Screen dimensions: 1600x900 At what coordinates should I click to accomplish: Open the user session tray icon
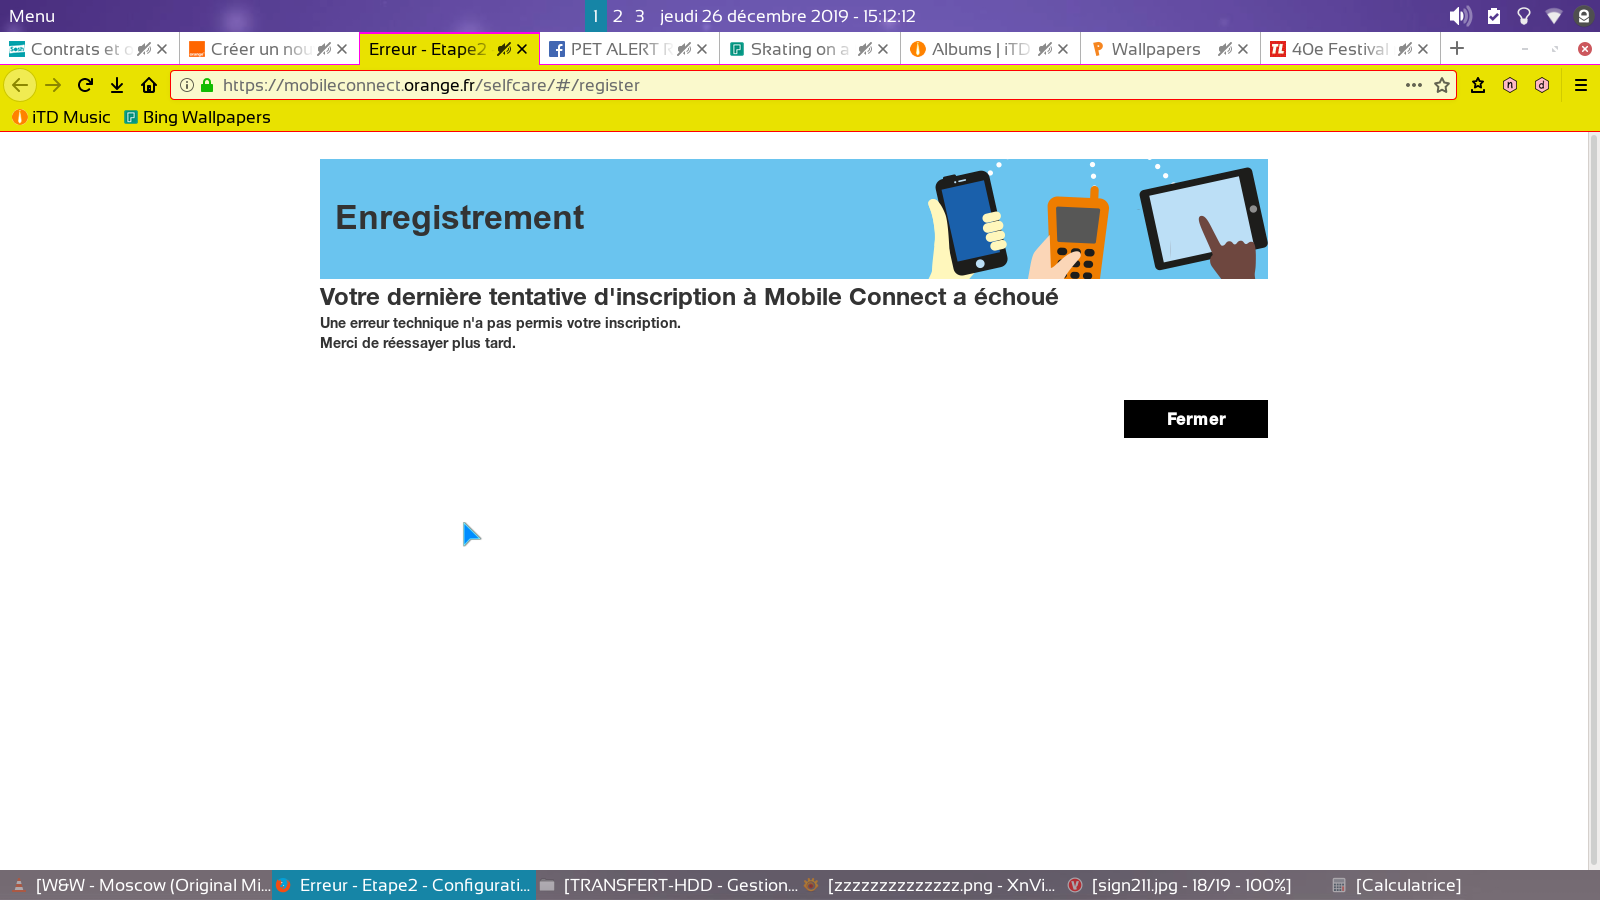coord(1584,16)
